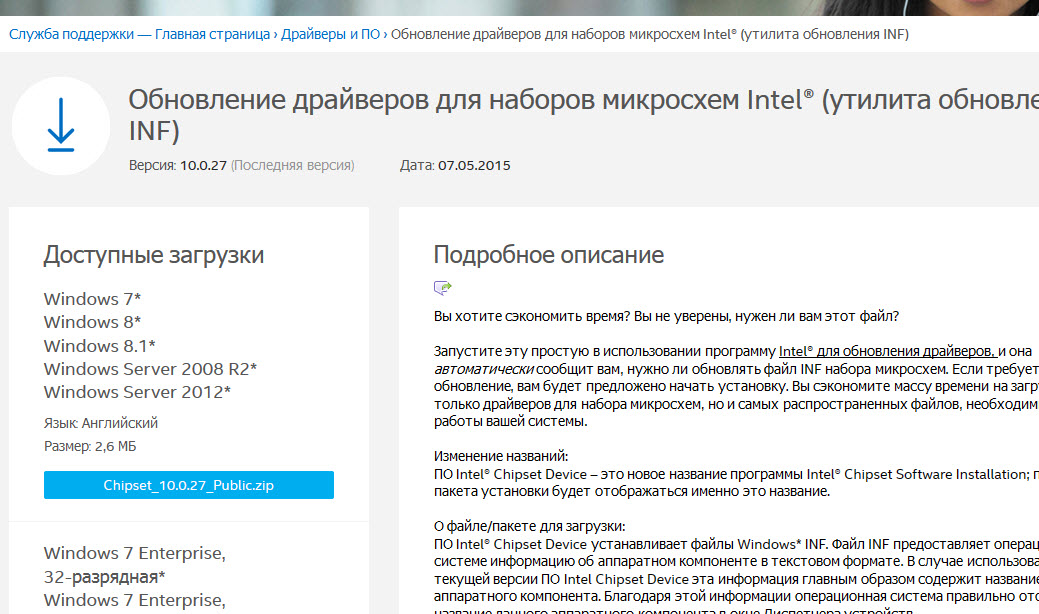Choose the Windows Server 2012* entry
The height and width of the screenshot is (614, 1039).
pos(137,392)
